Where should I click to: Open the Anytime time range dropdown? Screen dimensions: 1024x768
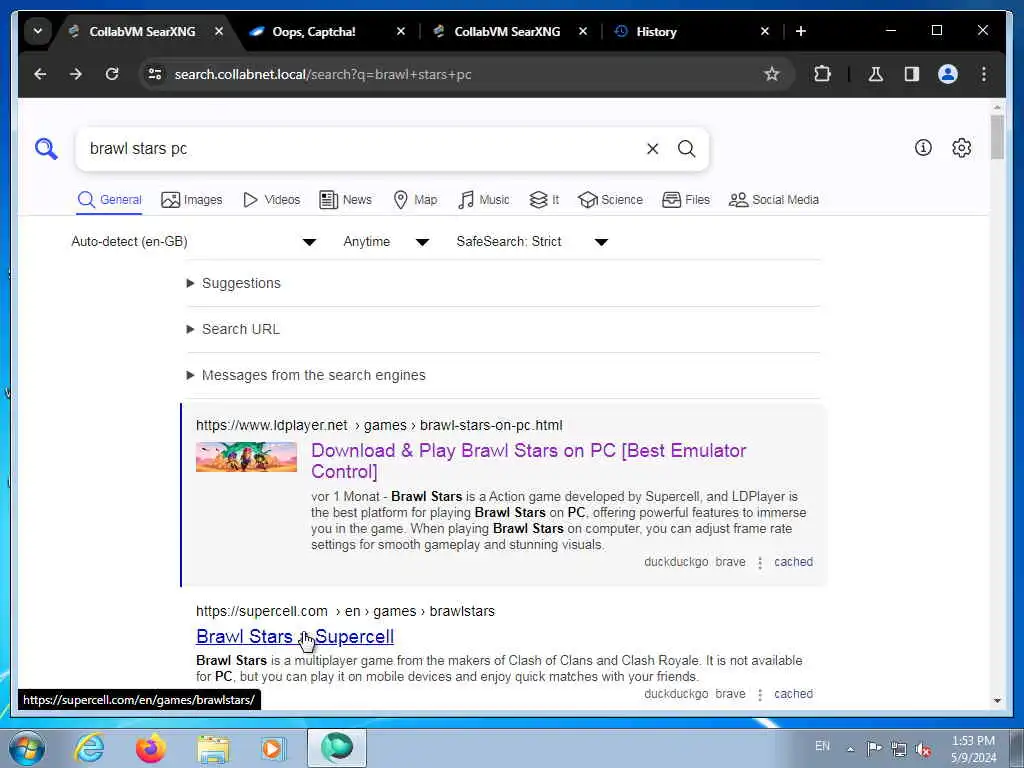pos(386,242)
